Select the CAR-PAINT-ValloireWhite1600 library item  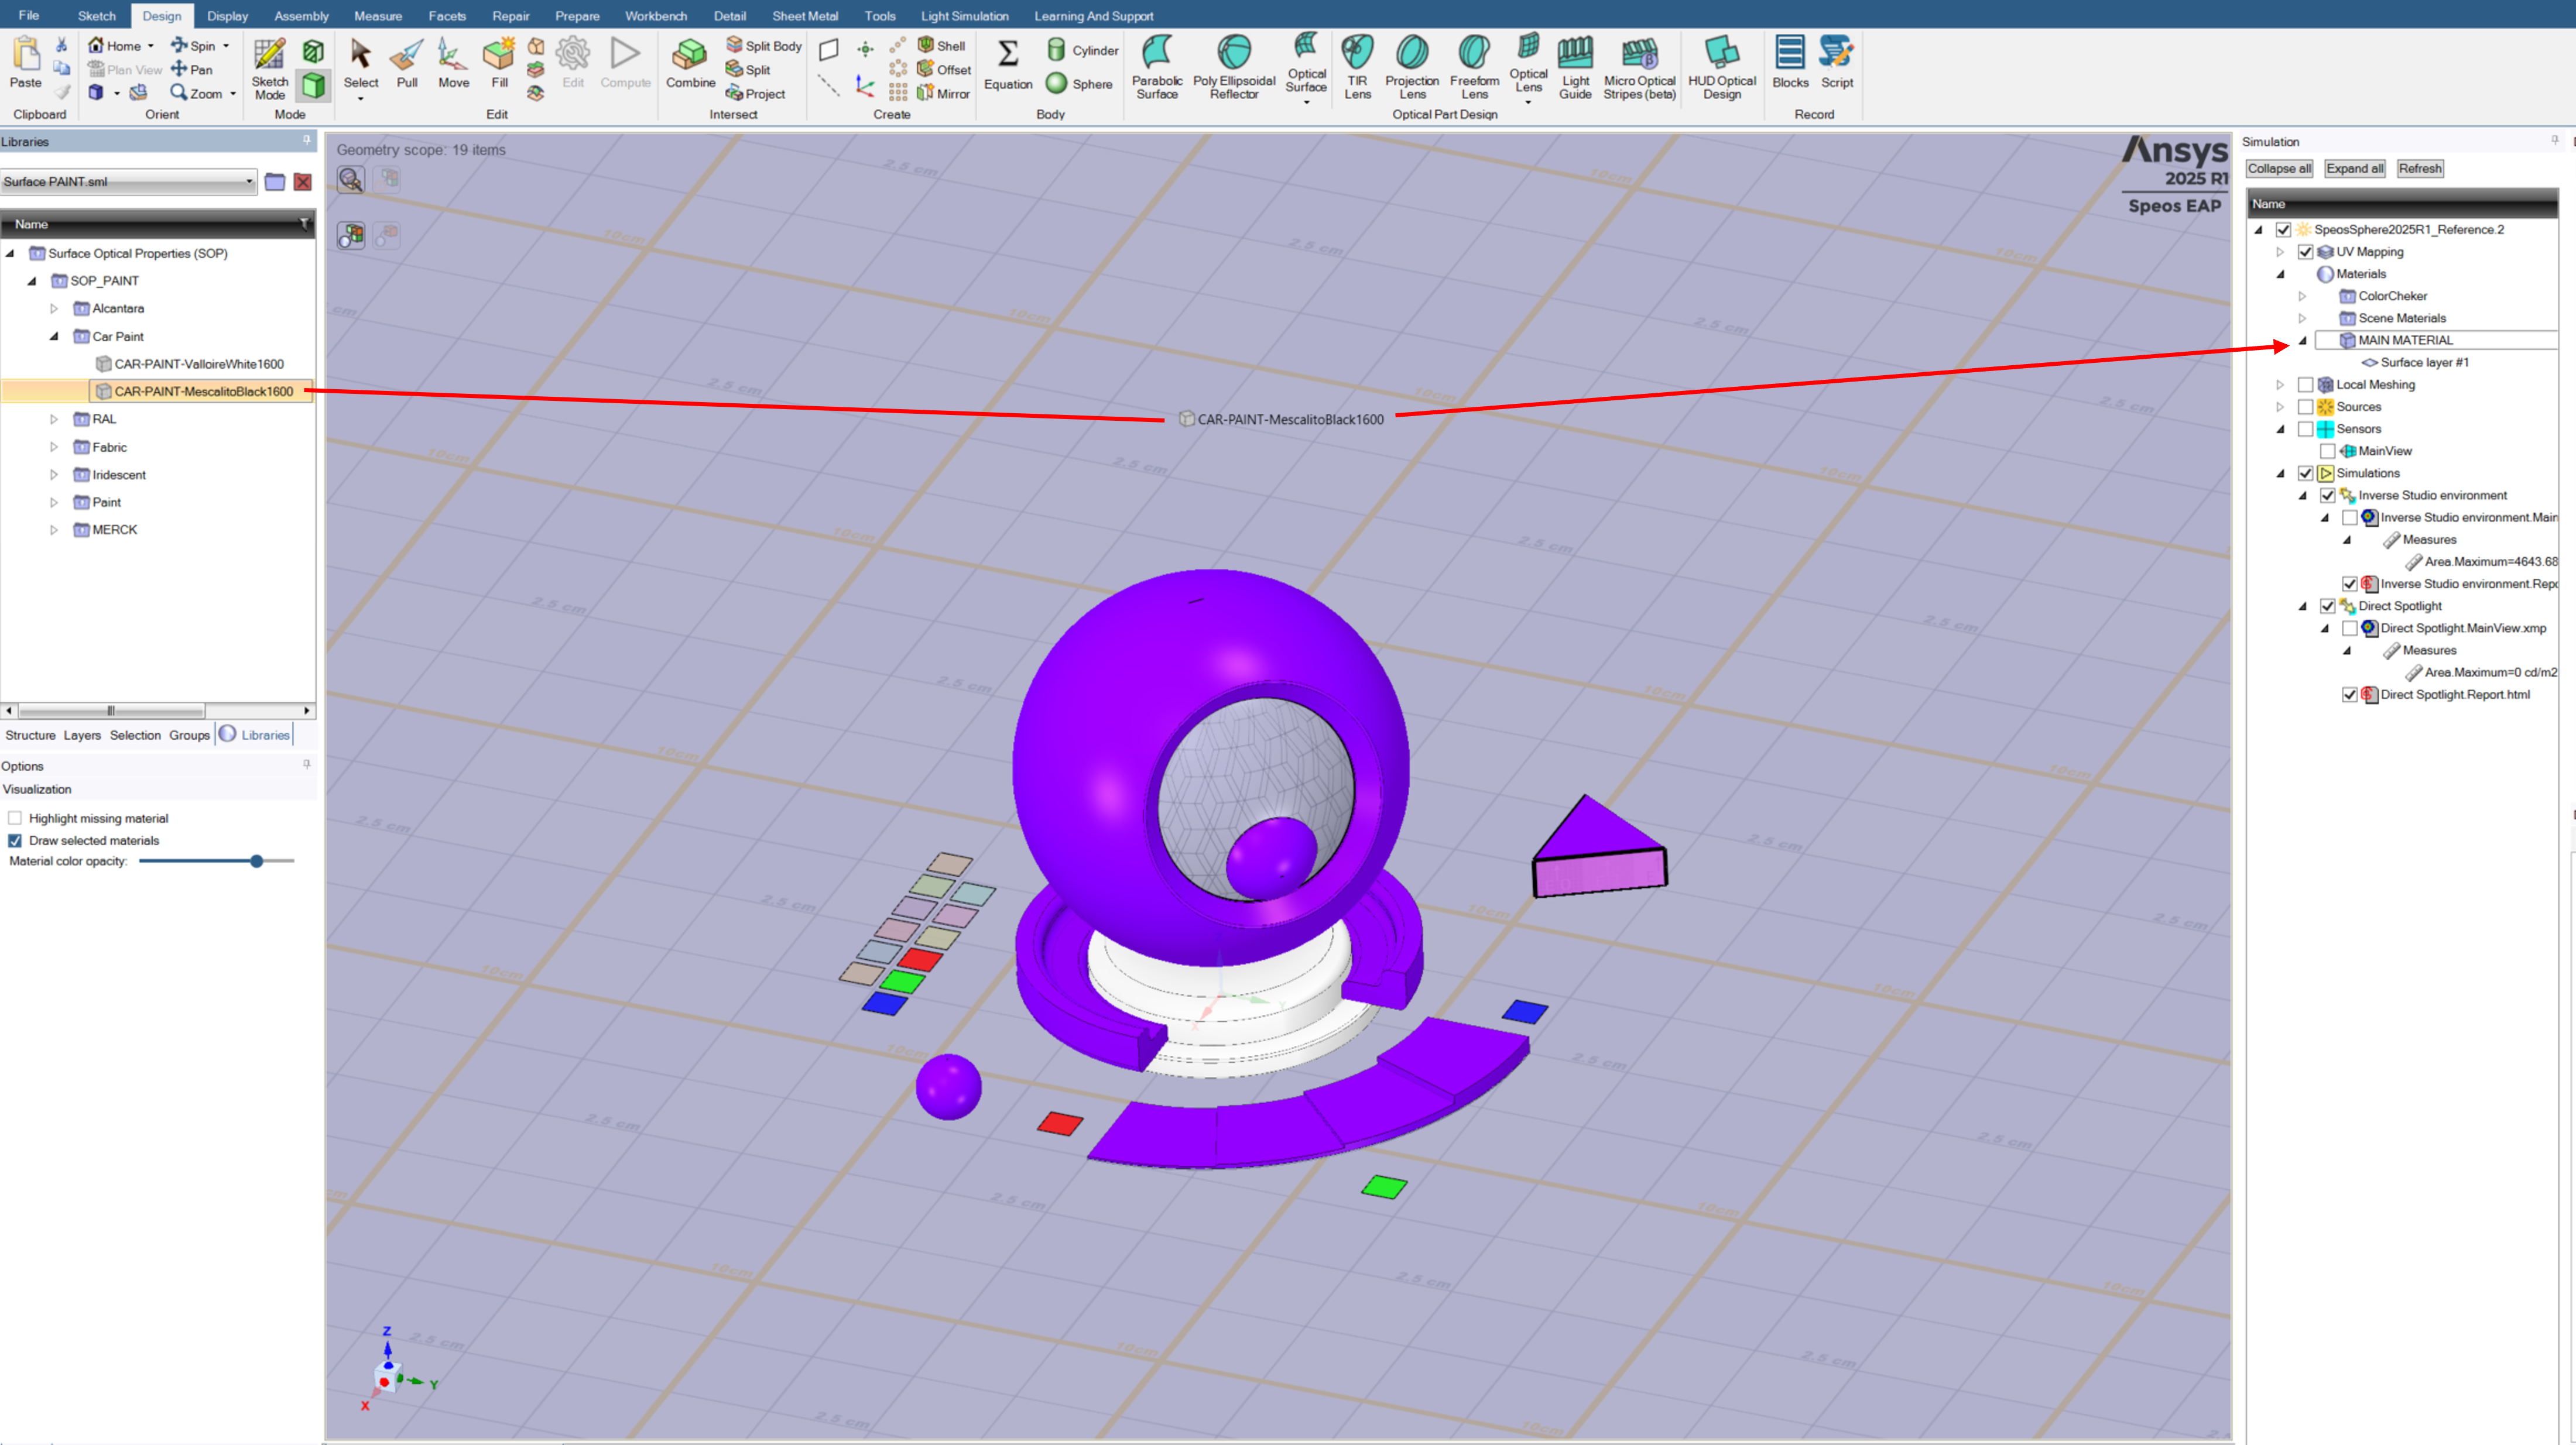coord(190,364)
